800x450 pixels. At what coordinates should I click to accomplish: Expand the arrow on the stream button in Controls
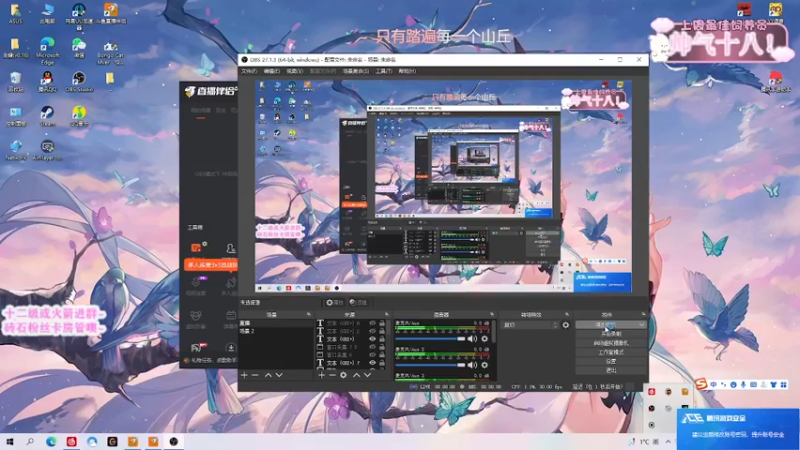[642, 324]
